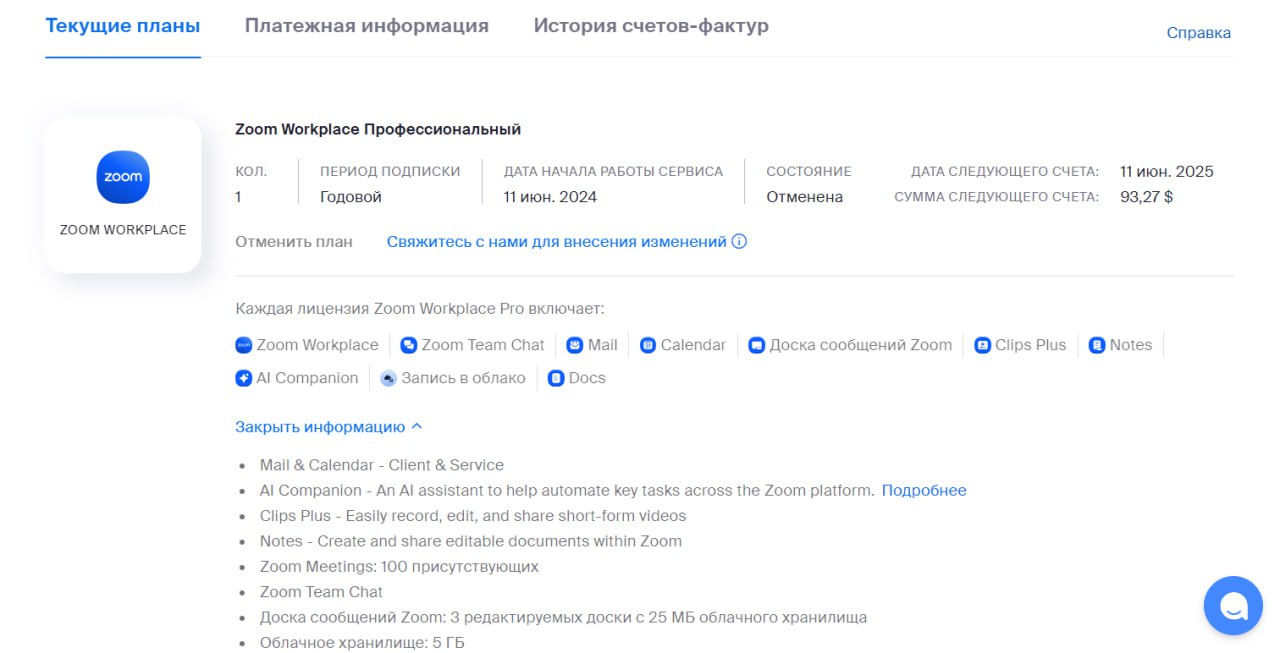This screenshot has width=1280, height=653.
Task: Click the next invoice amount 93,27 $
Action: point(1146,197)
